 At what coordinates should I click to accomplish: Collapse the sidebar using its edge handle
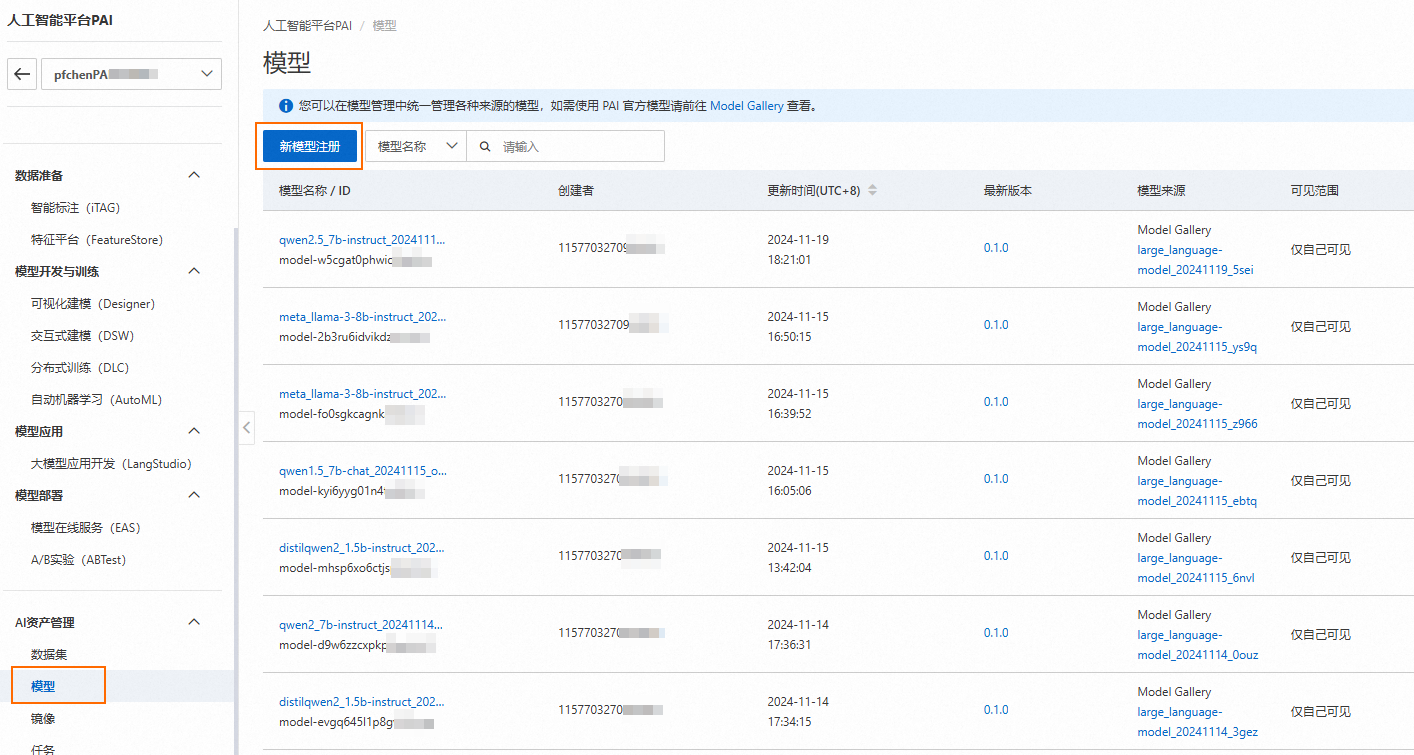pos(246,429)
